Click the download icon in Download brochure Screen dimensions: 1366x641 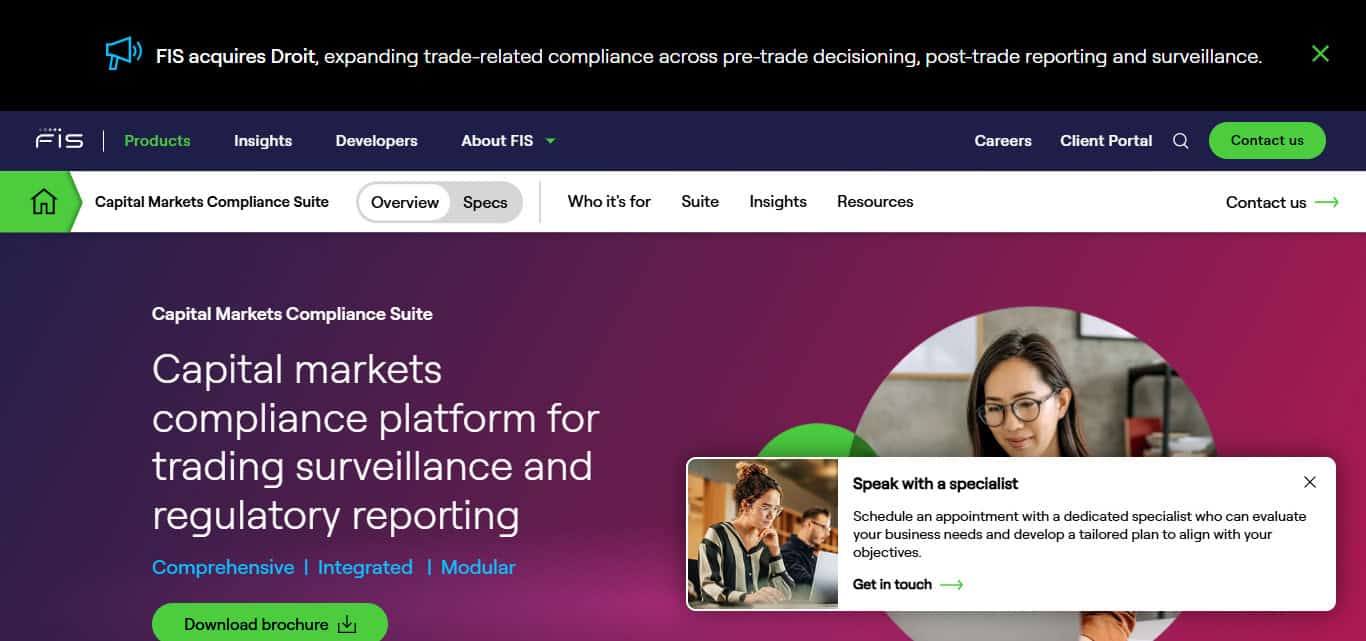(347, 625)
